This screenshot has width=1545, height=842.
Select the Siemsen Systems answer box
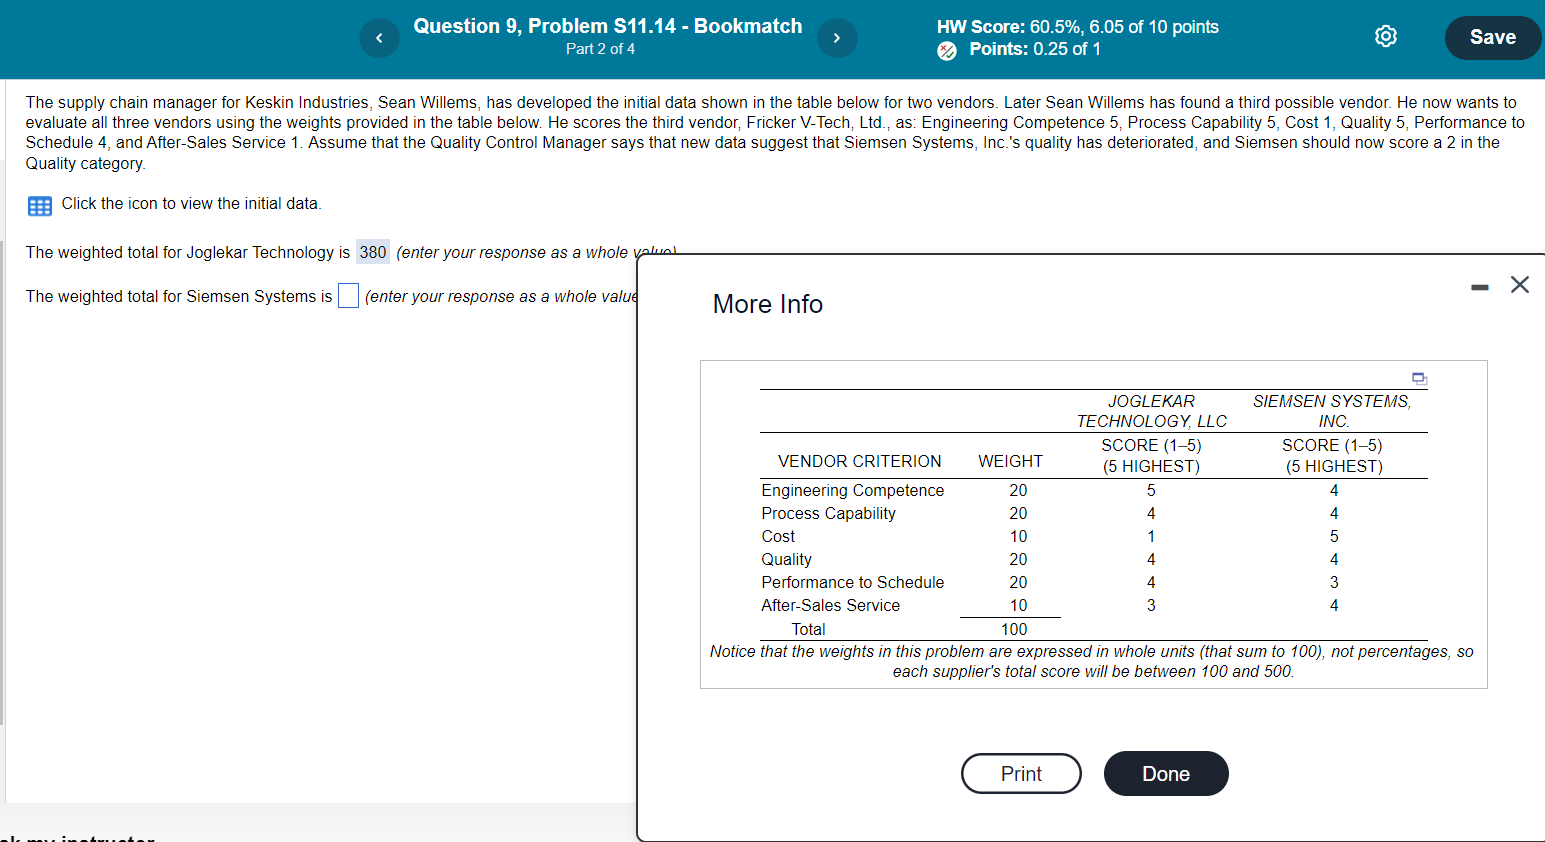coord(348,295)
